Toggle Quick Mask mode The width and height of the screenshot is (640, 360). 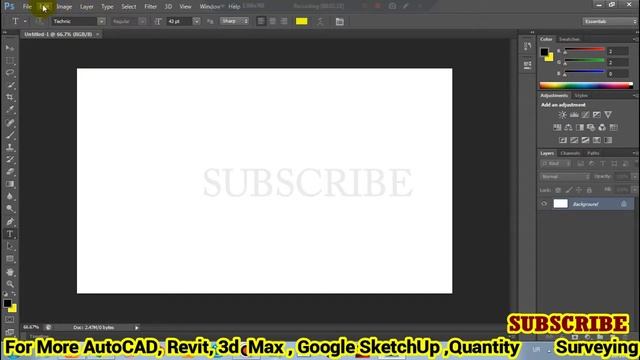pos(10,319)
